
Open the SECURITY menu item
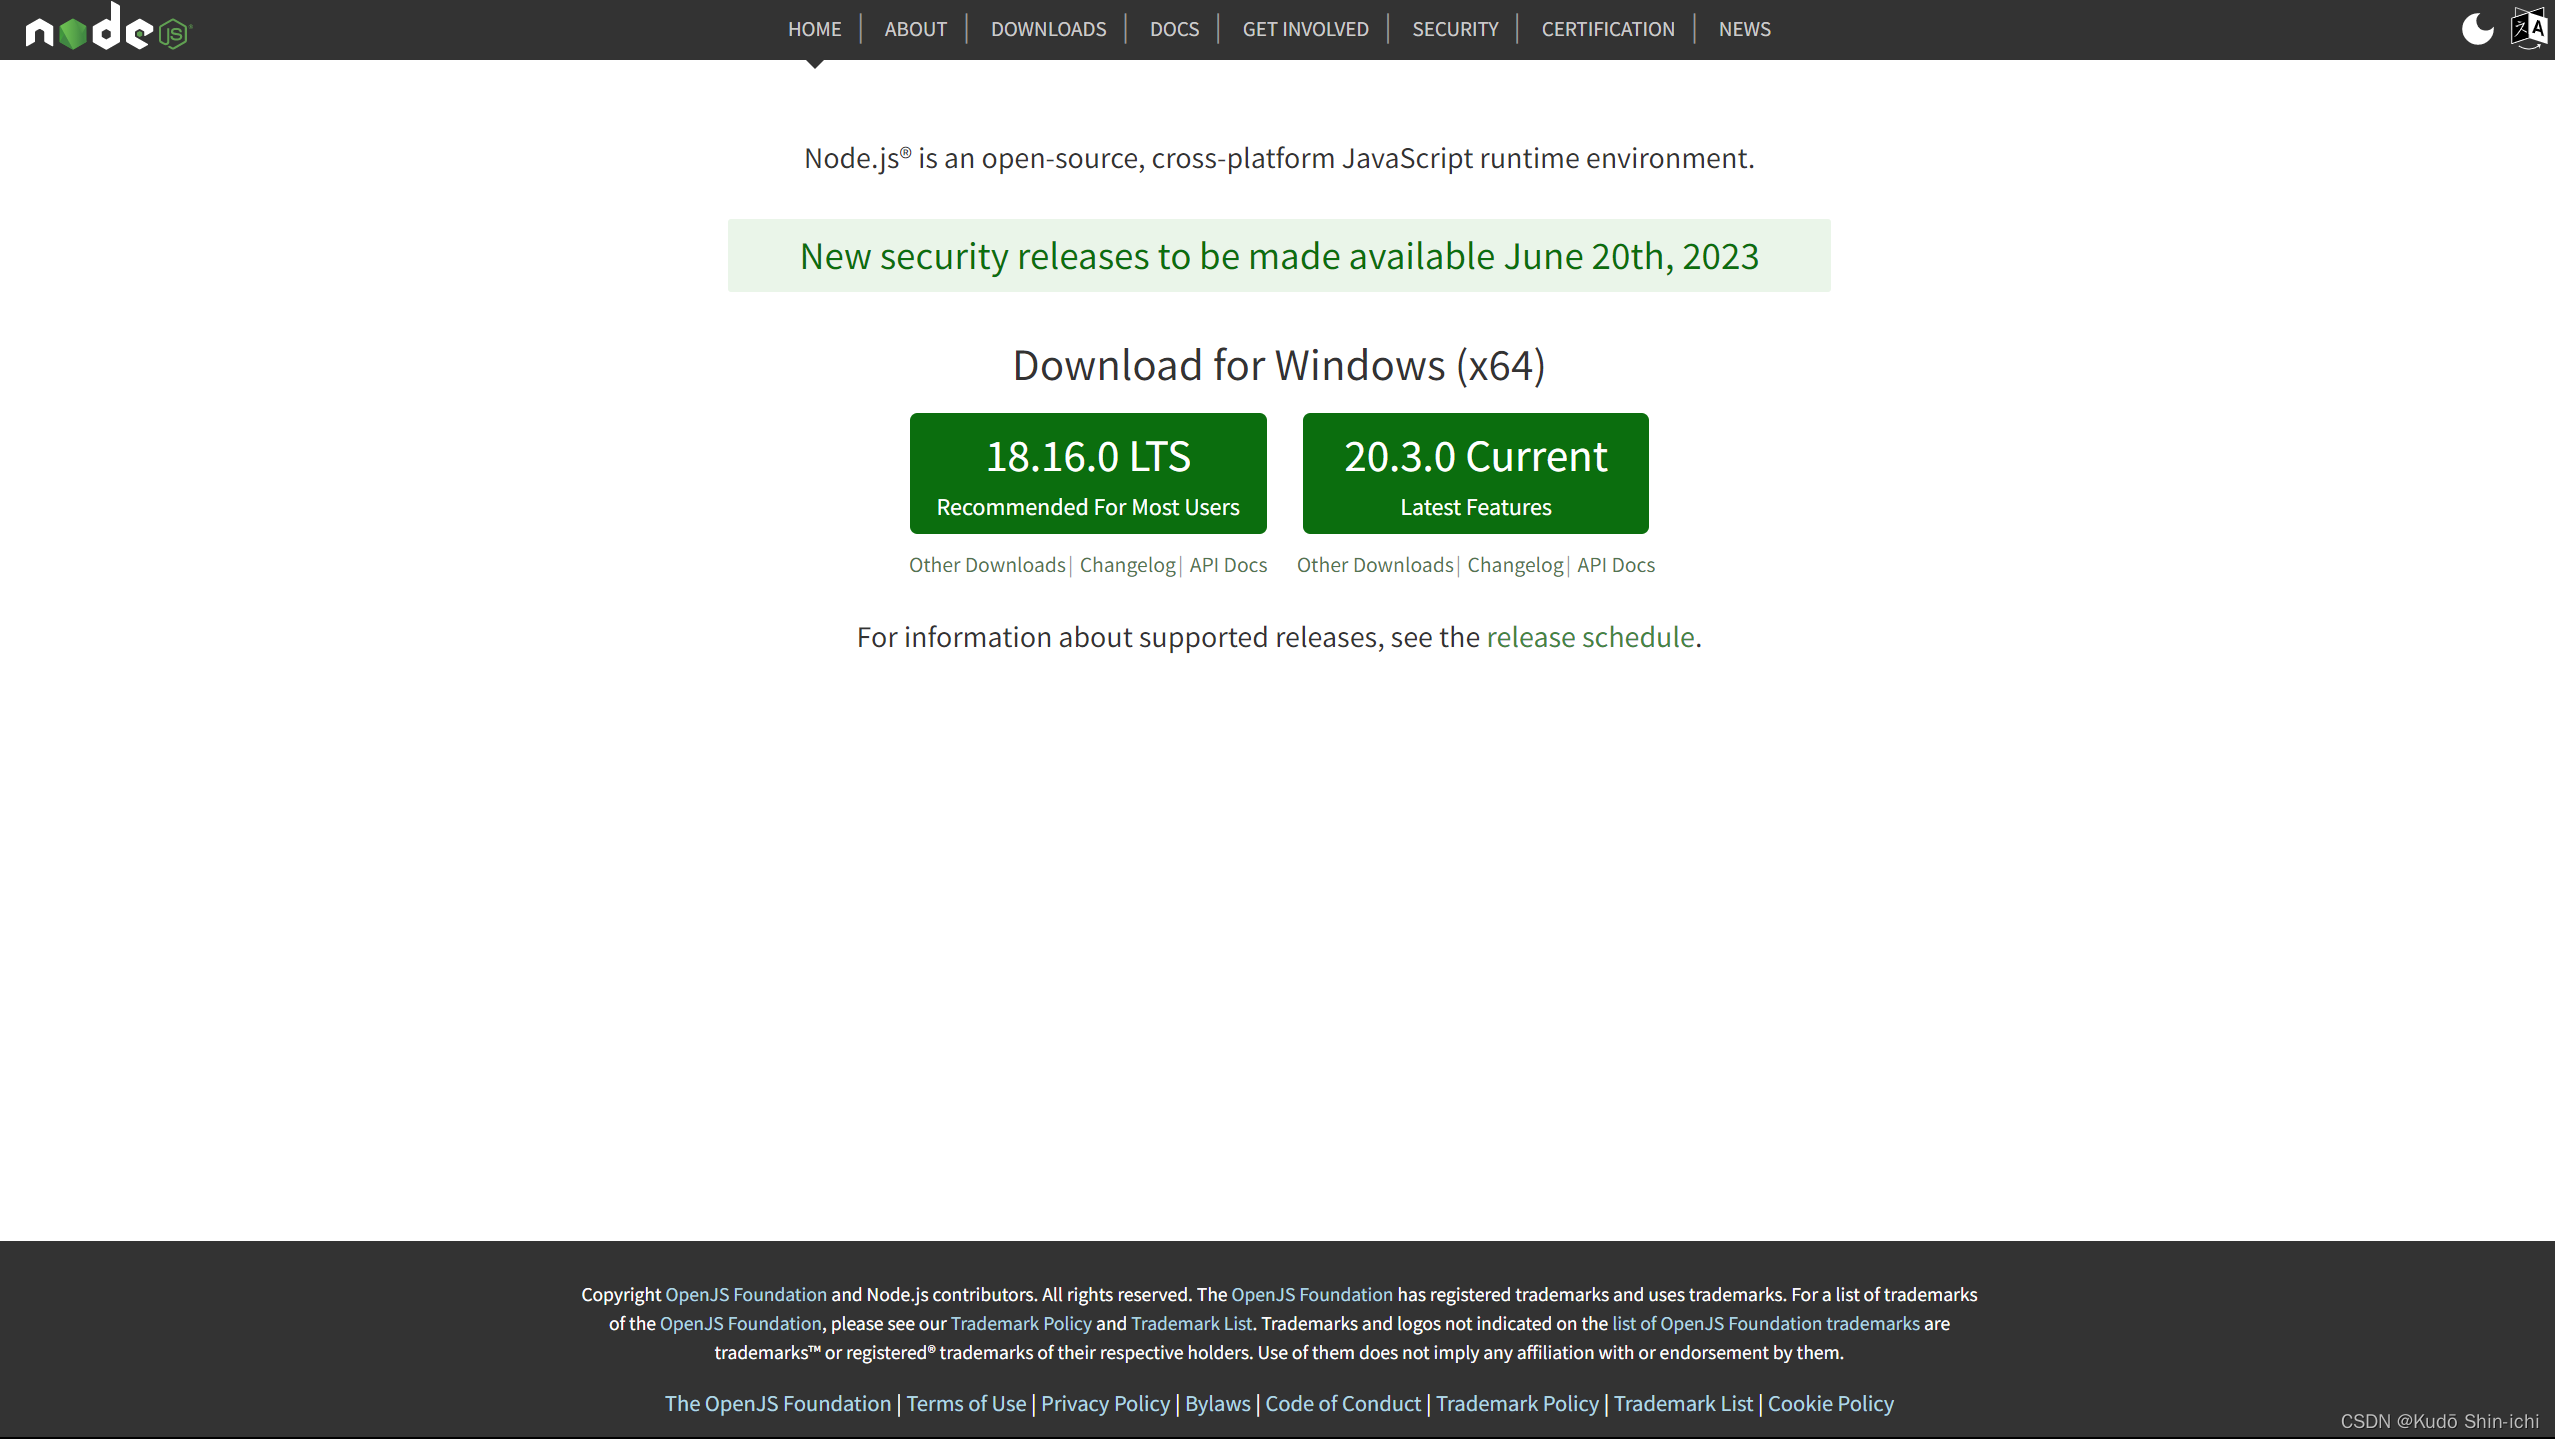(x=1455, y=29)
